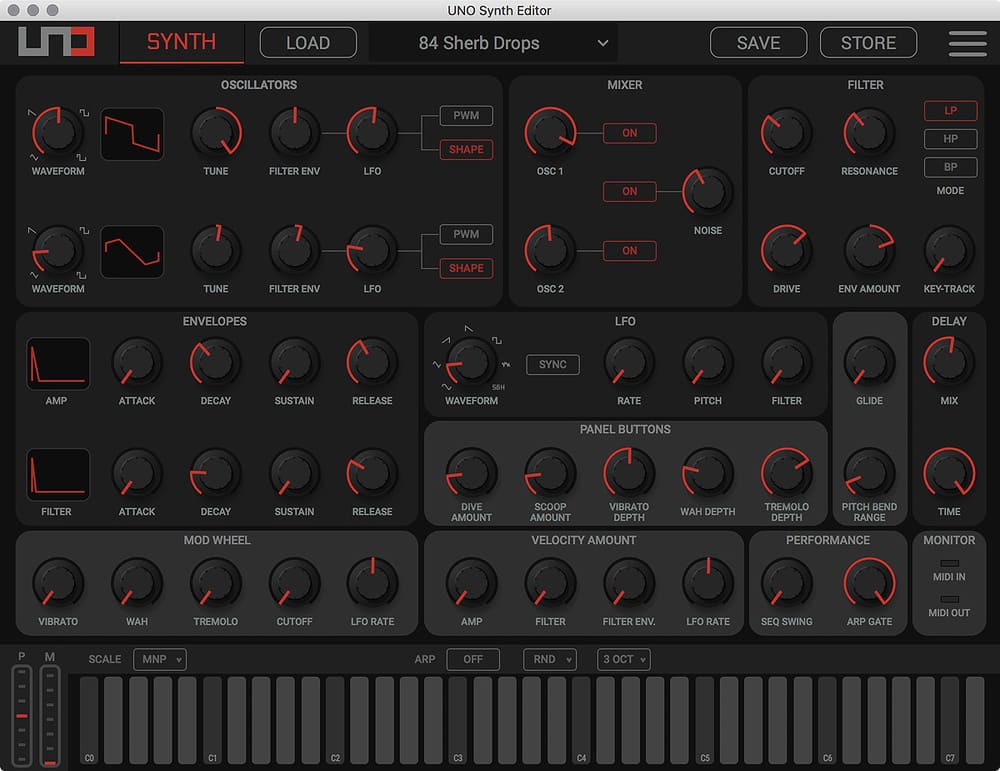Click the amp envelope DECAY knob
Image resolution: width=1000 pixels, height=771 pixels.
click(x=216, y=362)
